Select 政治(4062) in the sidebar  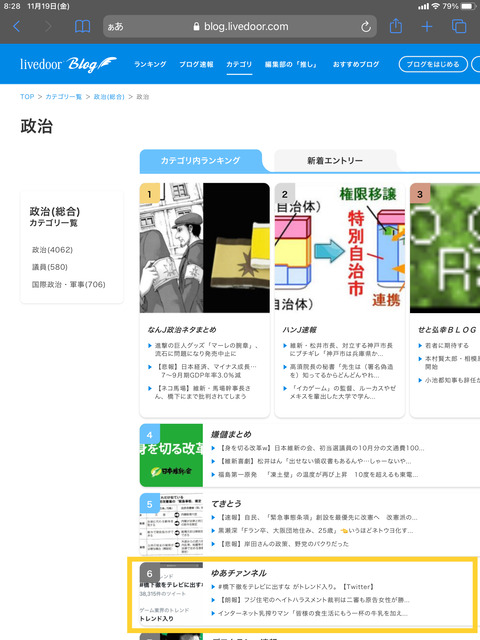52,250
